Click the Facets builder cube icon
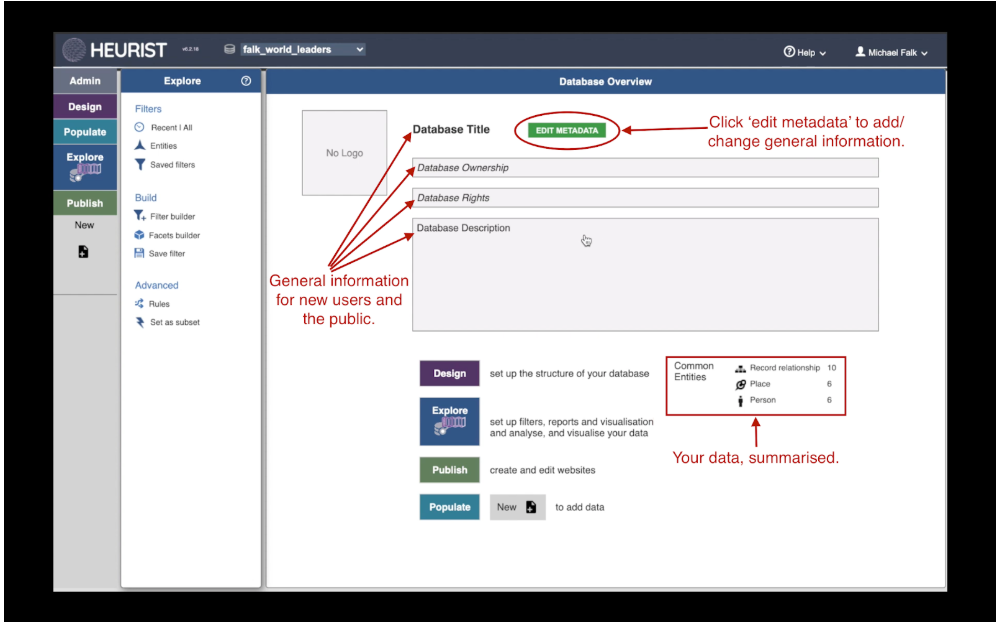The height and width of the screenshot is (622, 996). point(139,235)
